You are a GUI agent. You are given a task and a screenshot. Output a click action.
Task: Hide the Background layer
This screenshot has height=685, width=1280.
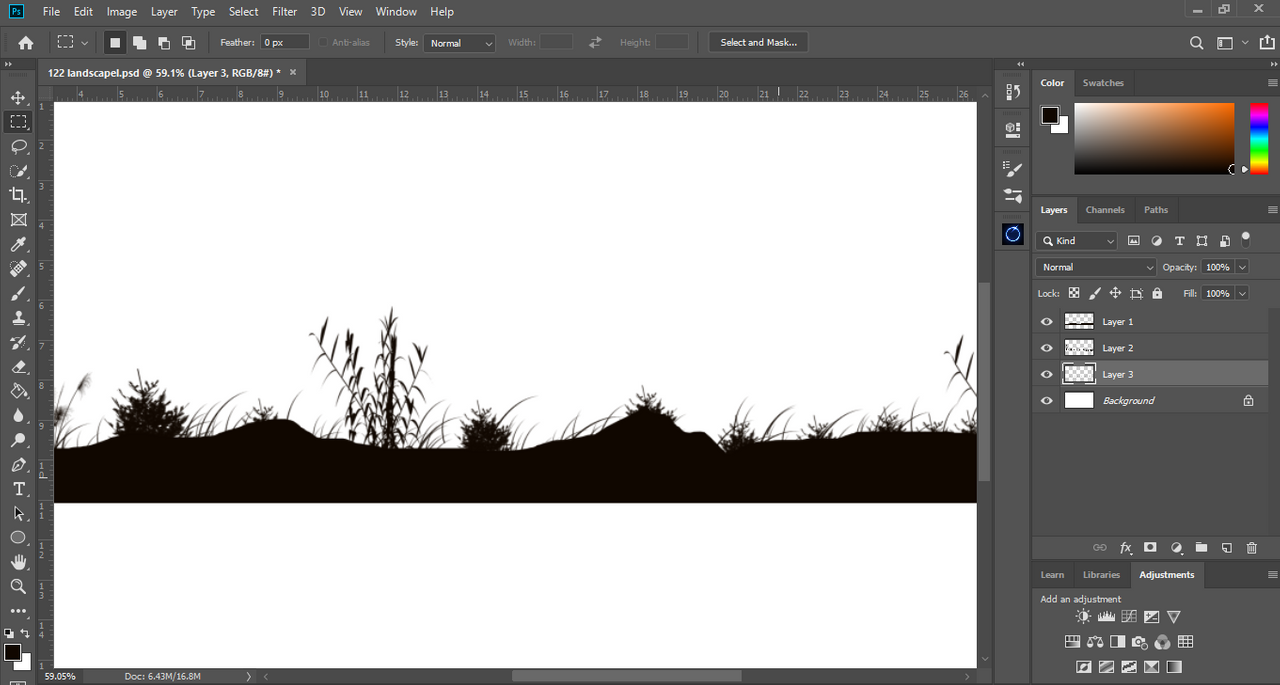(x=1047, y=401)
